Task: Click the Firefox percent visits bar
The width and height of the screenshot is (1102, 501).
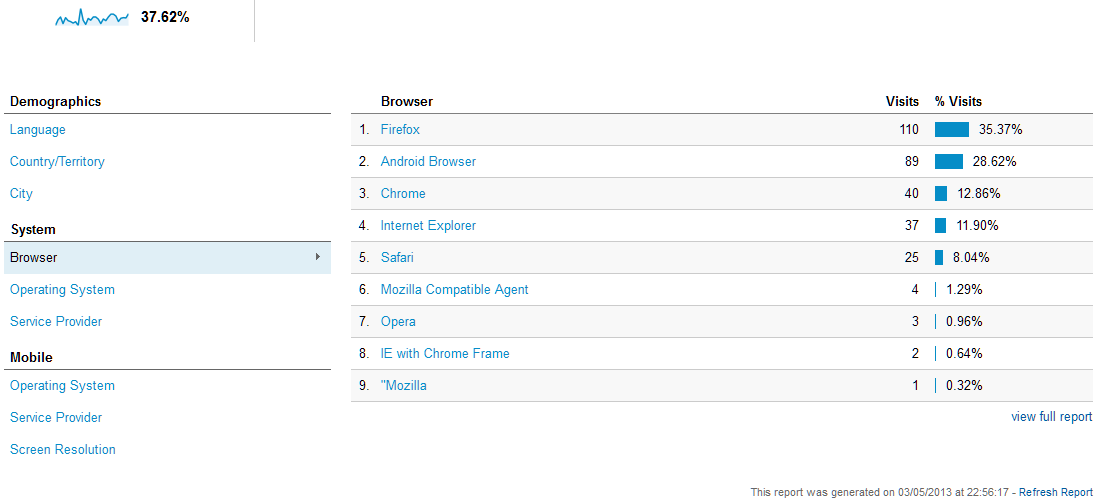Action: pos(952,129)
